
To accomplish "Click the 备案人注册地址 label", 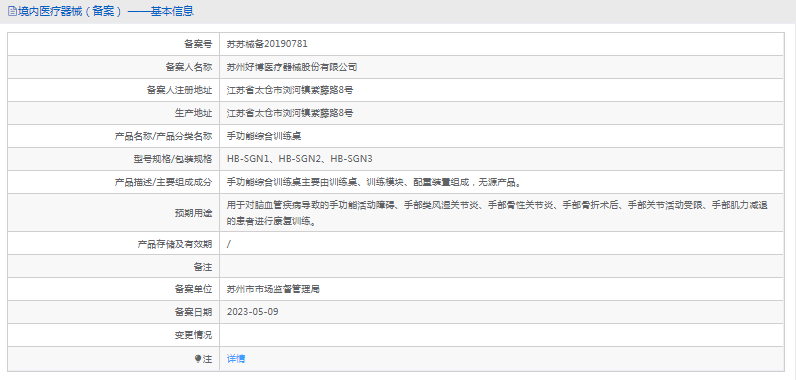I will (179, 90).
